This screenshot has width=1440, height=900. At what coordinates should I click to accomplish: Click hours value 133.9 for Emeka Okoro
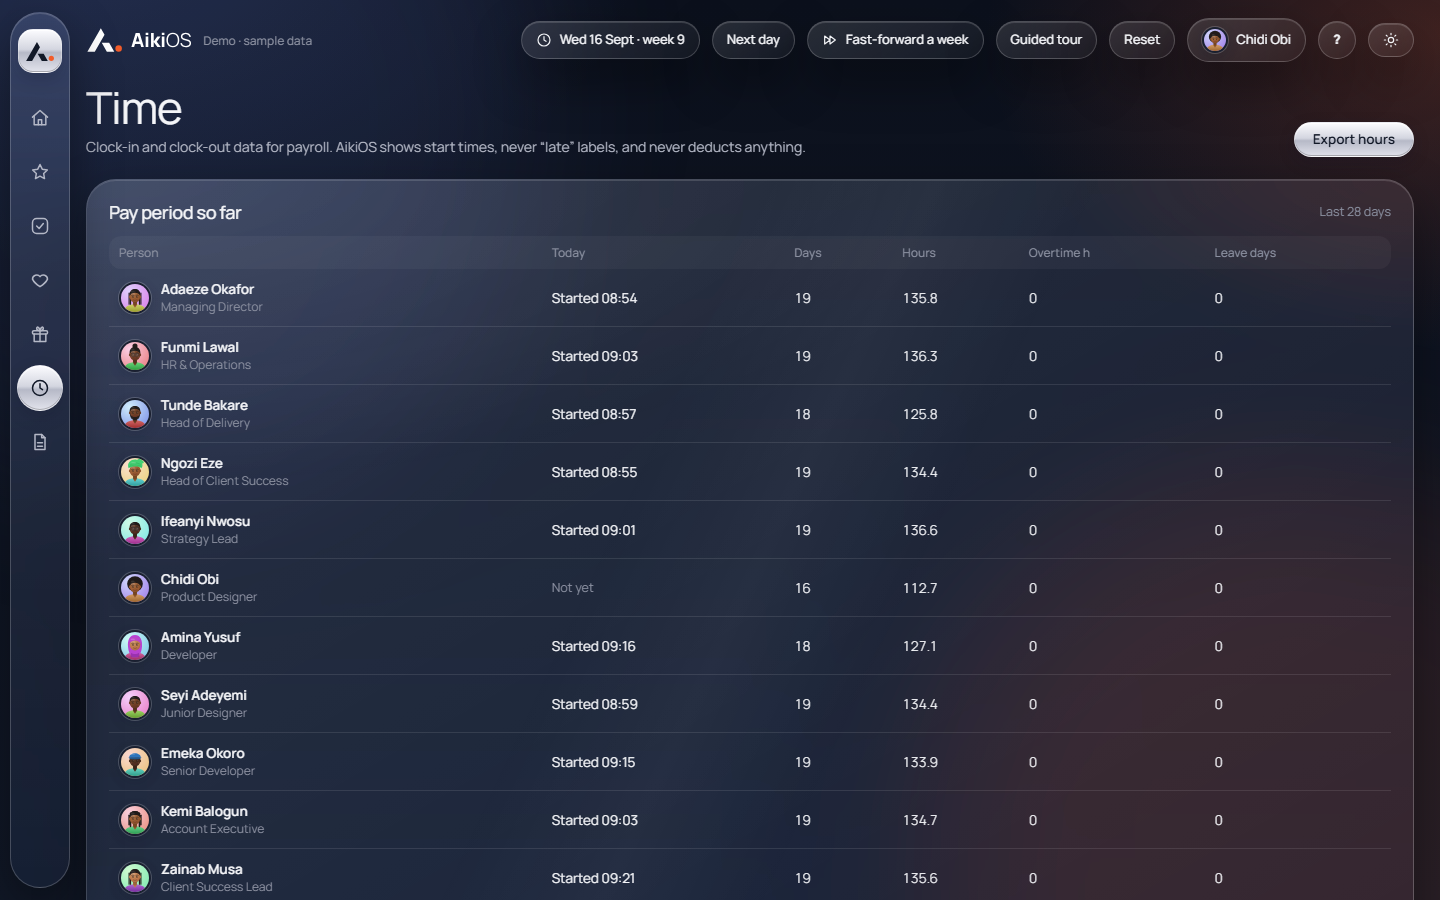point(920,762)
